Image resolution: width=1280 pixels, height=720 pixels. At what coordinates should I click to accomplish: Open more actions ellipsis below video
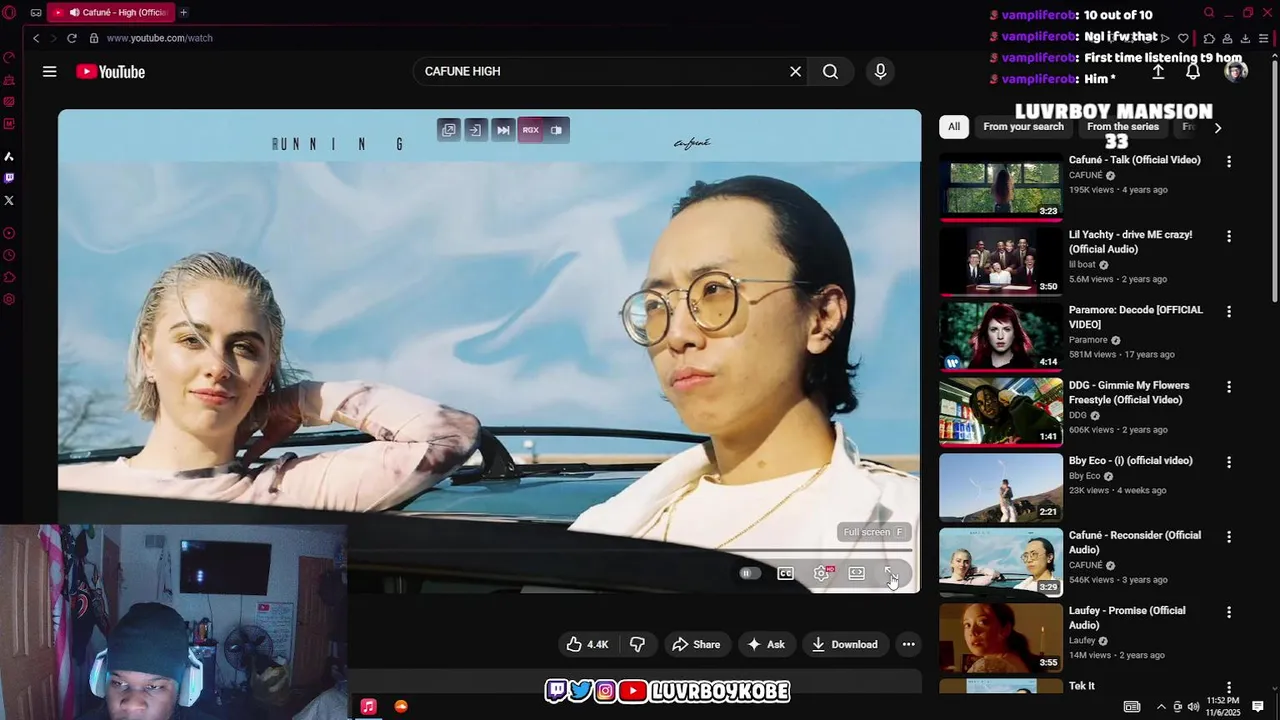908,644
